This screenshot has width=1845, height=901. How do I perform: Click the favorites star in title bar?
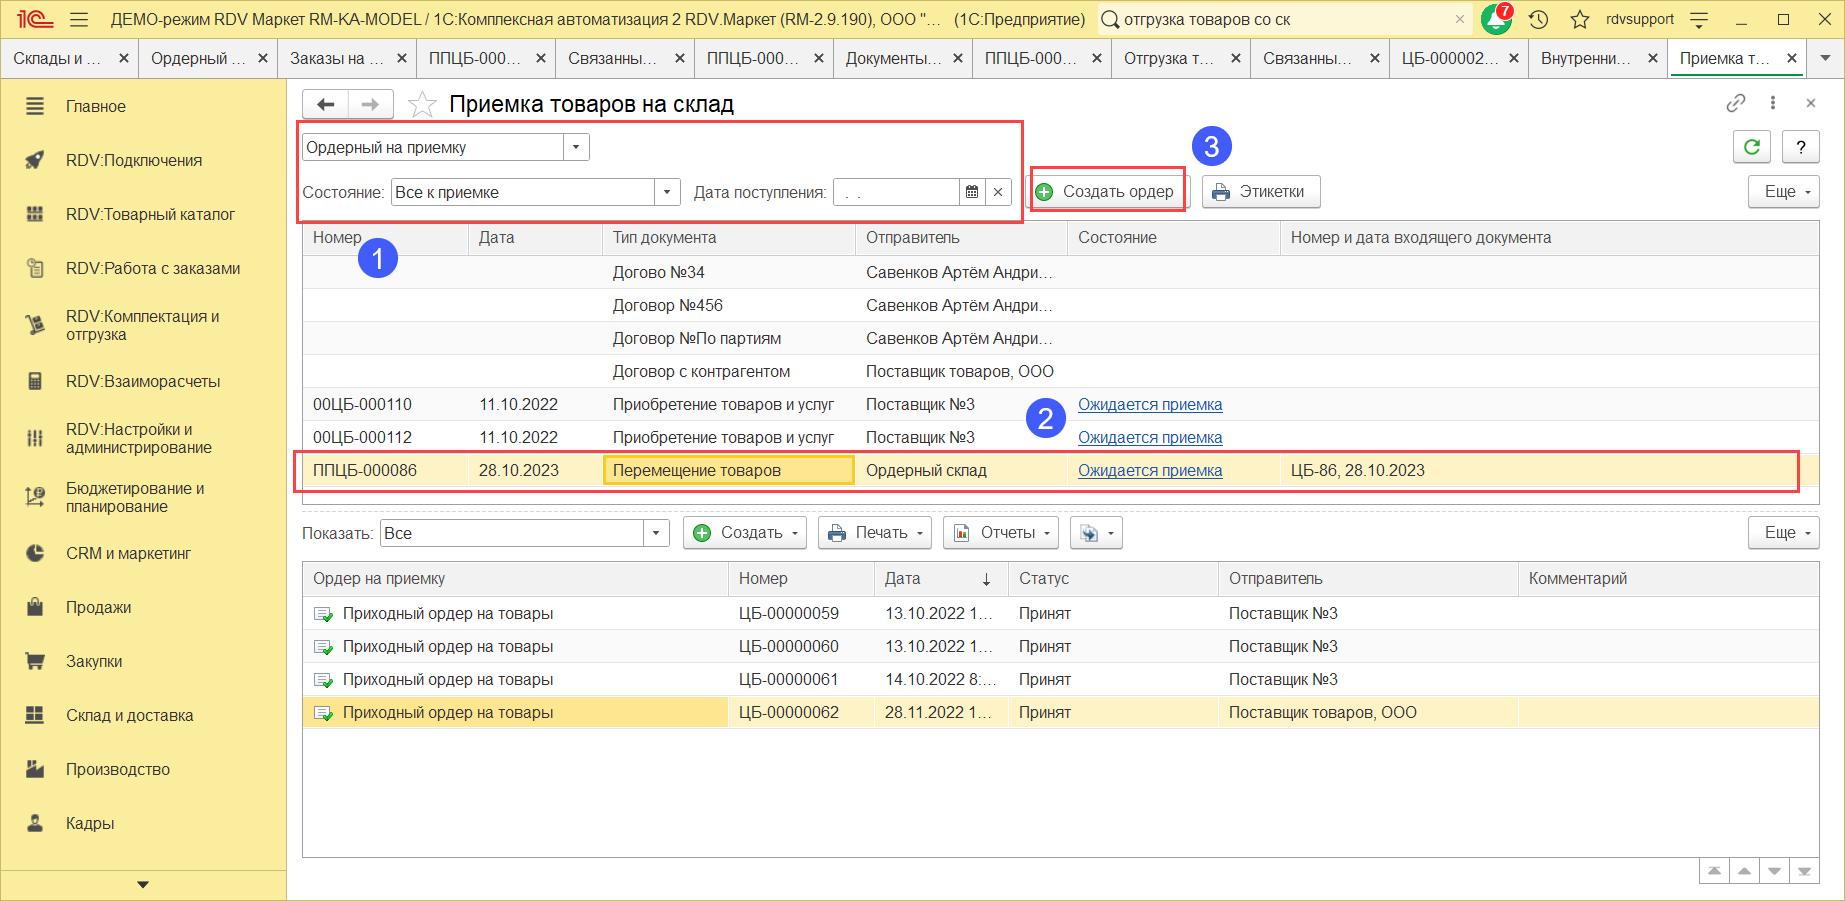tap(1580, 19)
